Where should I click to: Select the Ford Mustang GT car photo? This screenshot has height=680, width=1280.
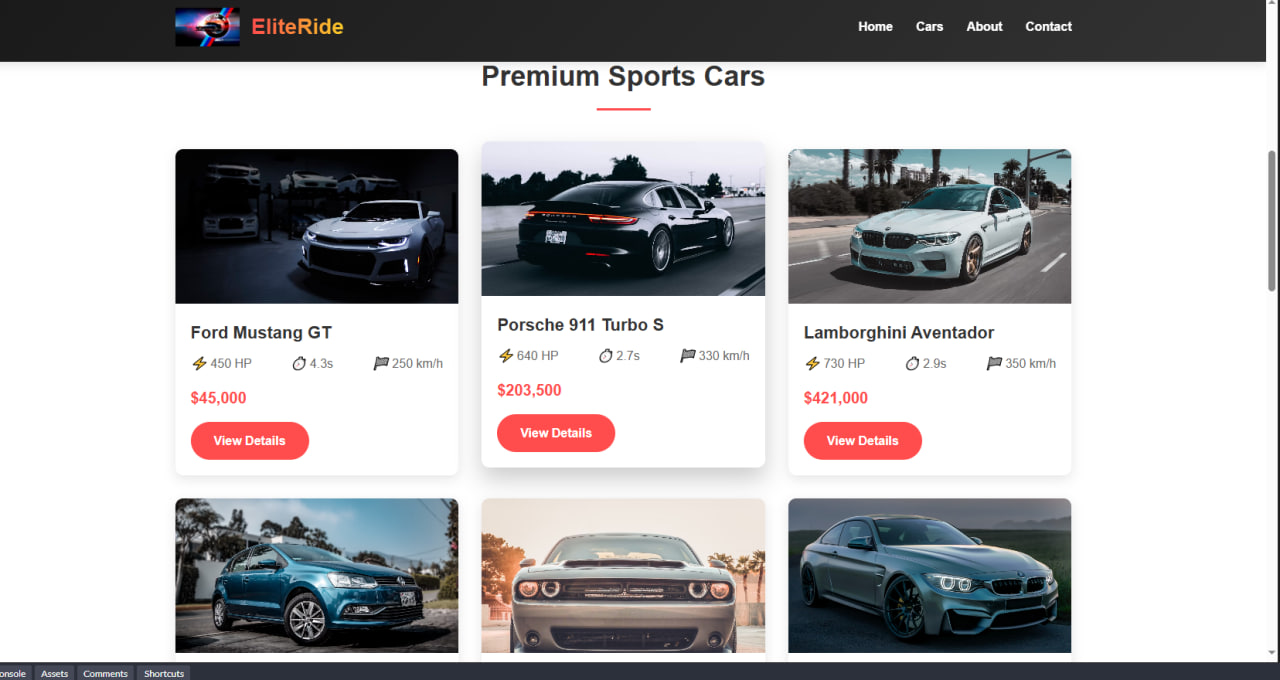[317, 227]
